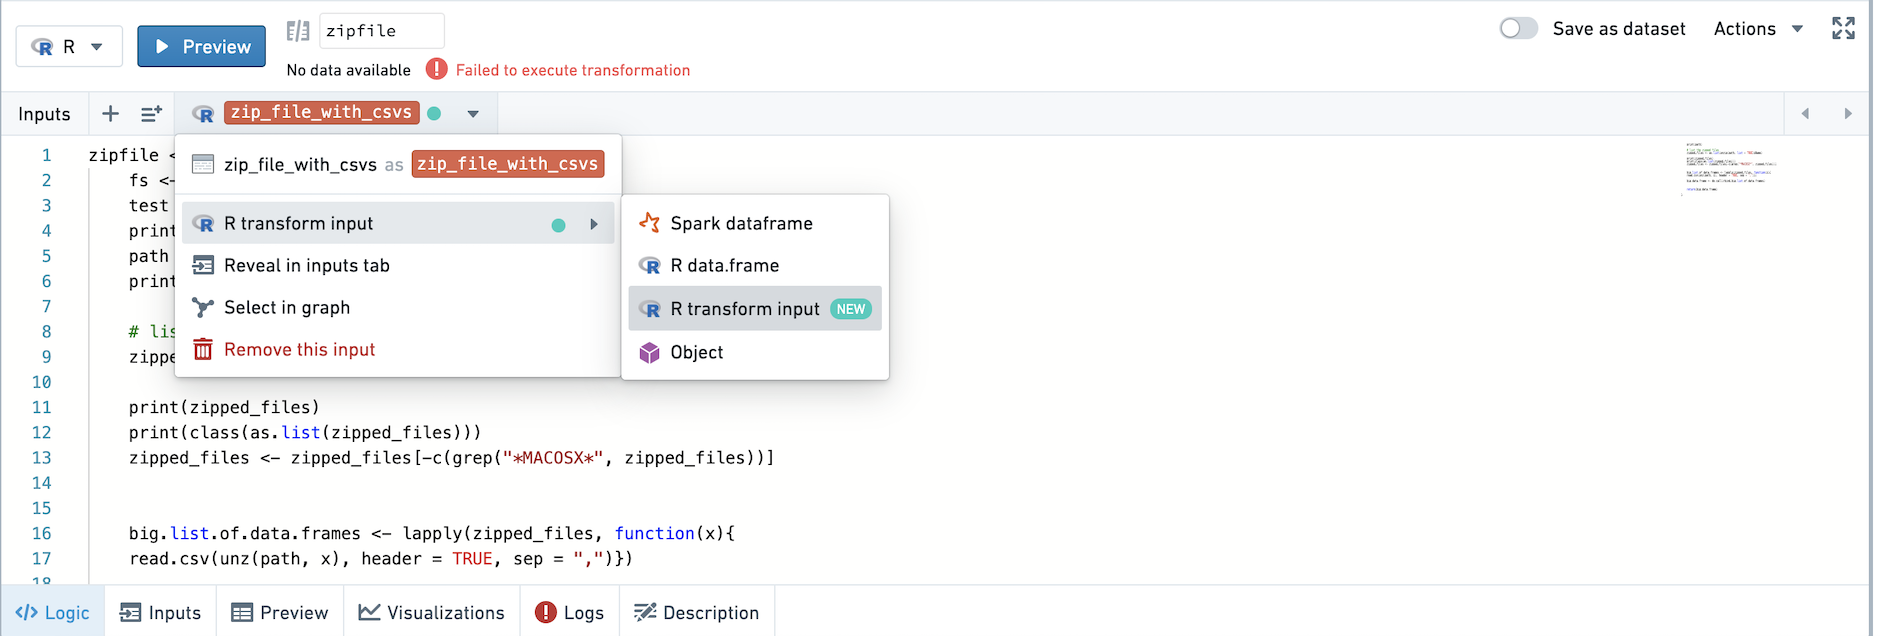This screenshot has width=1880, height=636.
Task: Click the "*MACOSX*" string in code
Action: tap(553, 458)
